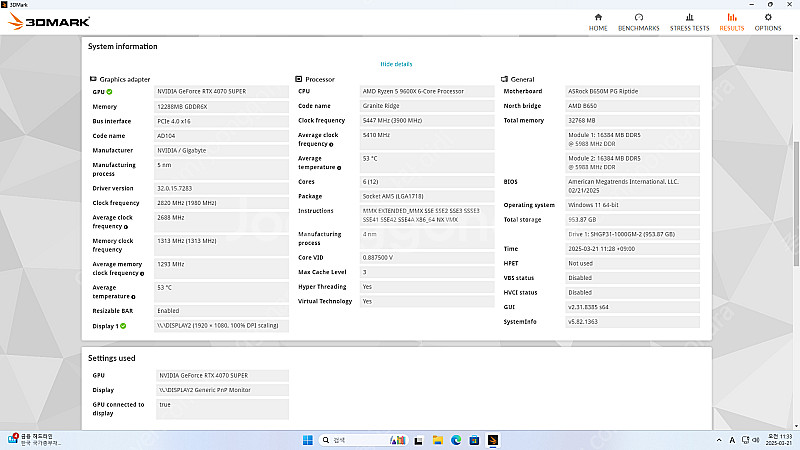Open the BENCHMARKS tab
This screenshot has height=450, width=800.
638,22
